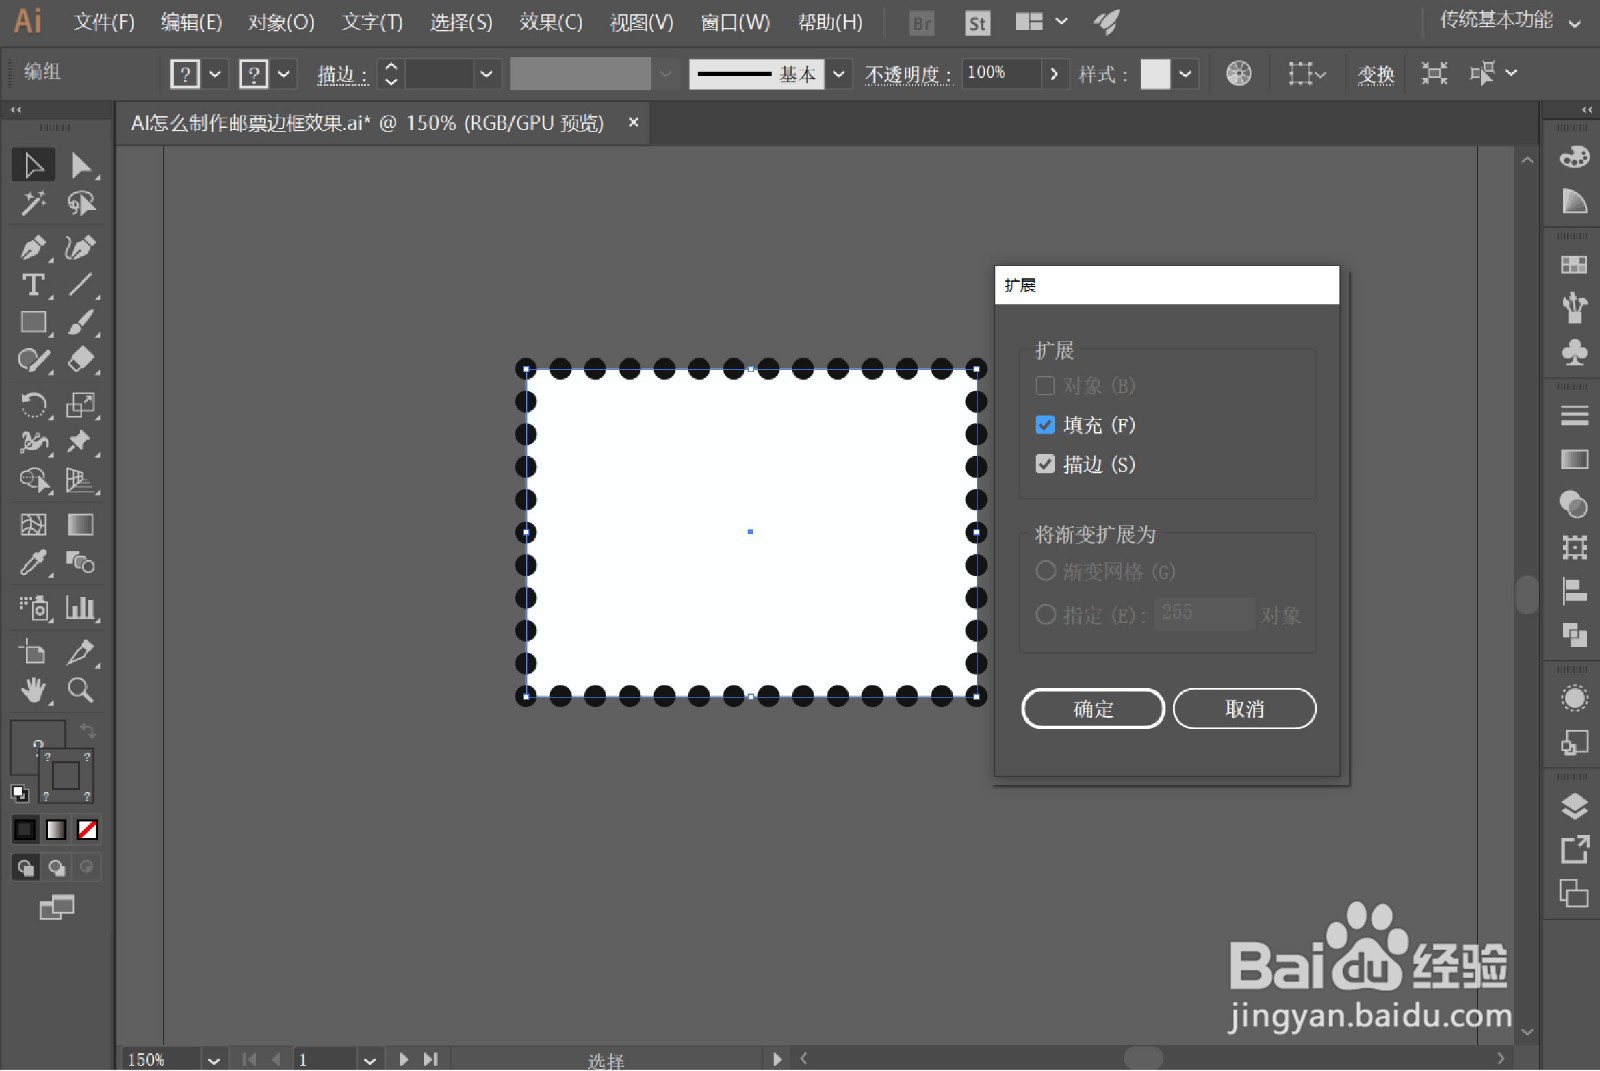1600x1071 pixels.
Task: Click the 不透明度 value field
Action: point(1000,73)
